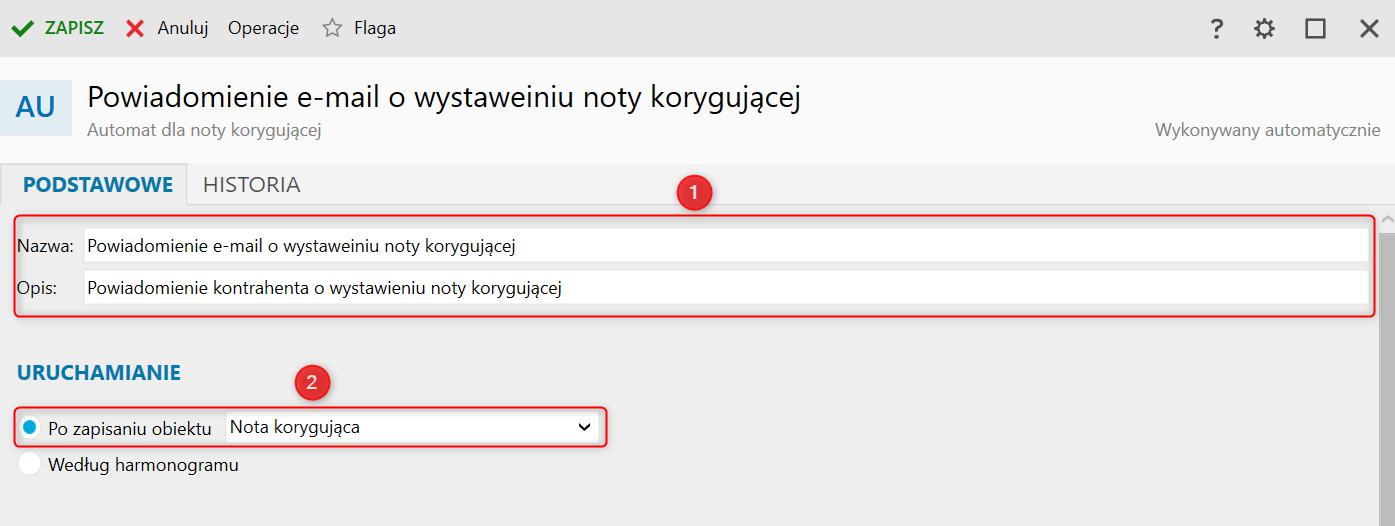
Task: Open the Operacje menu
Action: pyautogui.click(x=263, y=29)
